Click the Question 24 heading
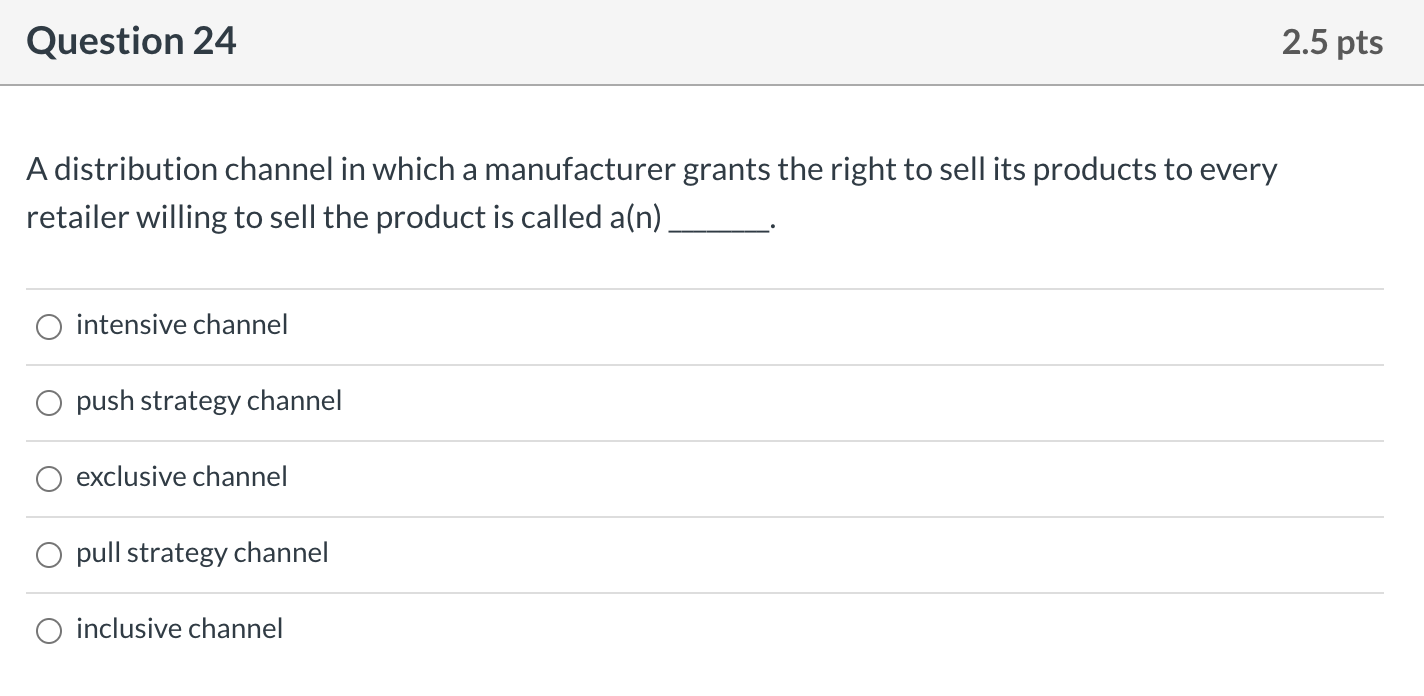This screenshot has width=1424, height=696. pos(131,41)
